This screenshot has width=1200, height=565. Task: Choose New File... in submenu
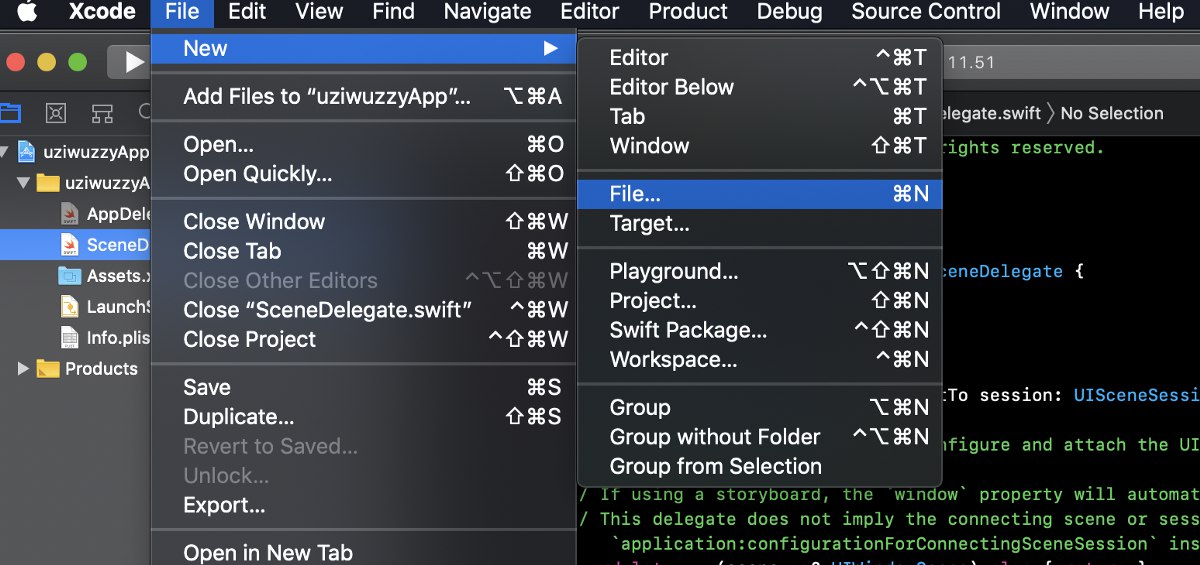tap(759, 194)
